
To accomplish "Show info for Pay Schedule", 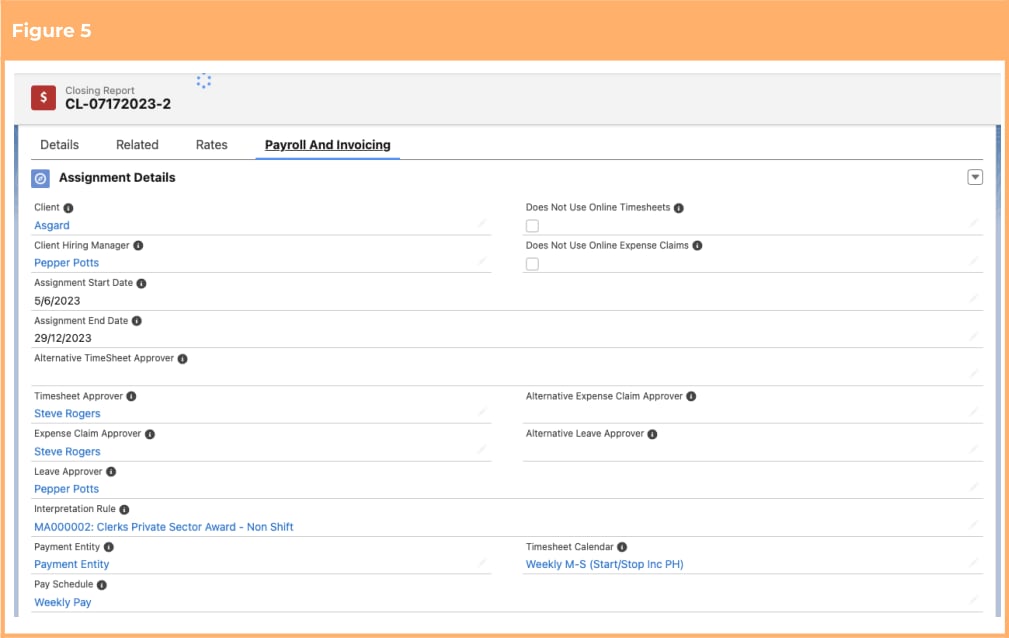I will [x=102, y=585].
